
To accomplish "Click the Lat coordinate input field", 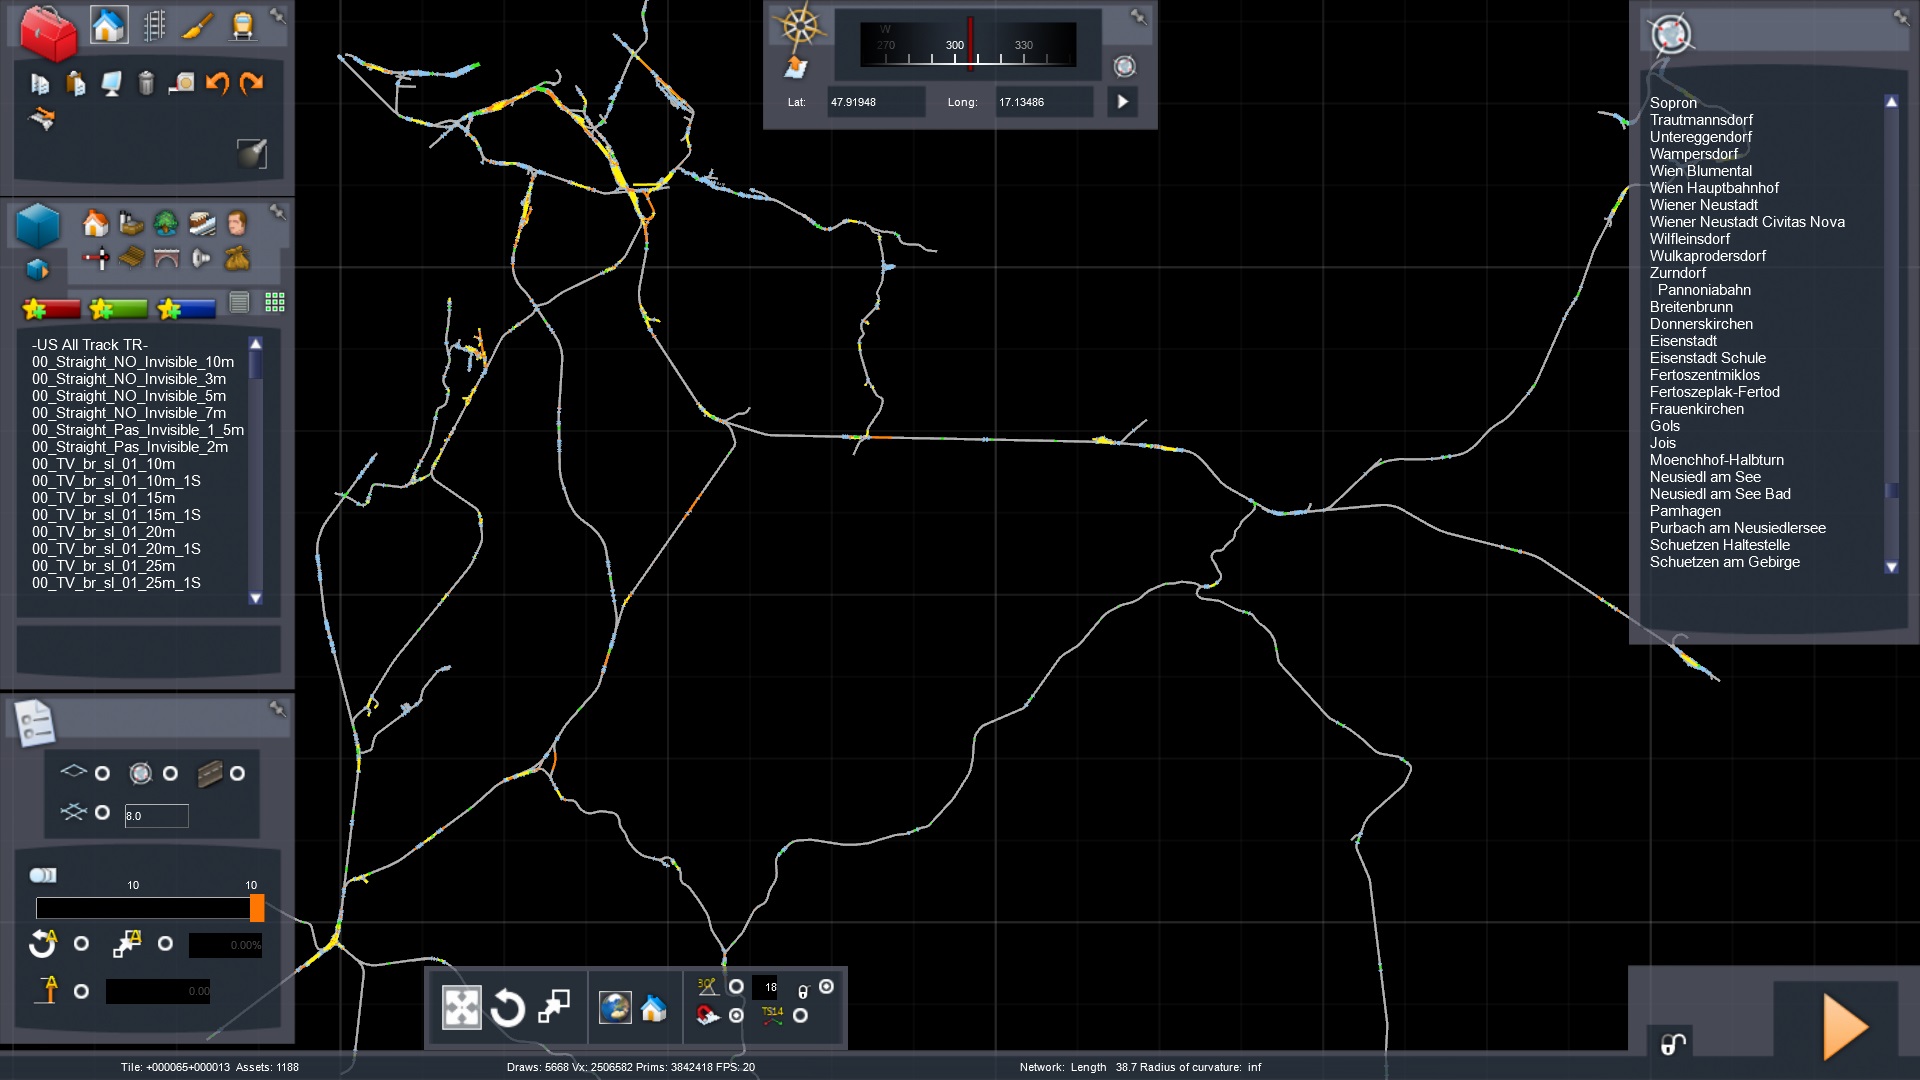I will (x=874, y=102).
